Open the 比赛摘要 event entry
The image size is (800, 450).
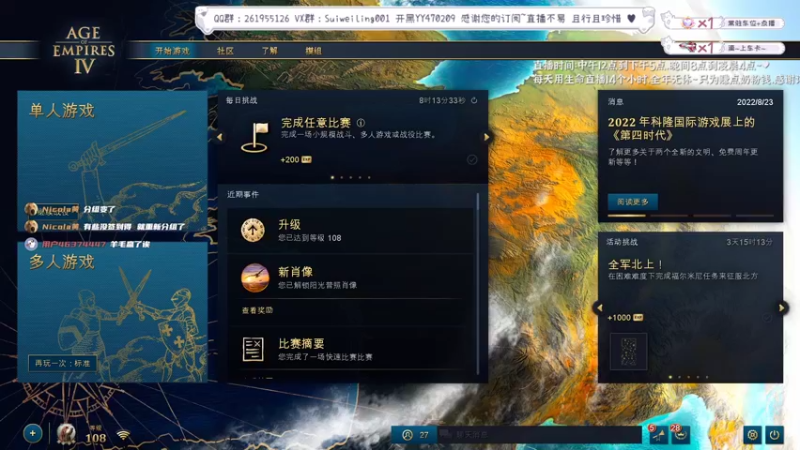pyautogui.click(x=351, y=349)
